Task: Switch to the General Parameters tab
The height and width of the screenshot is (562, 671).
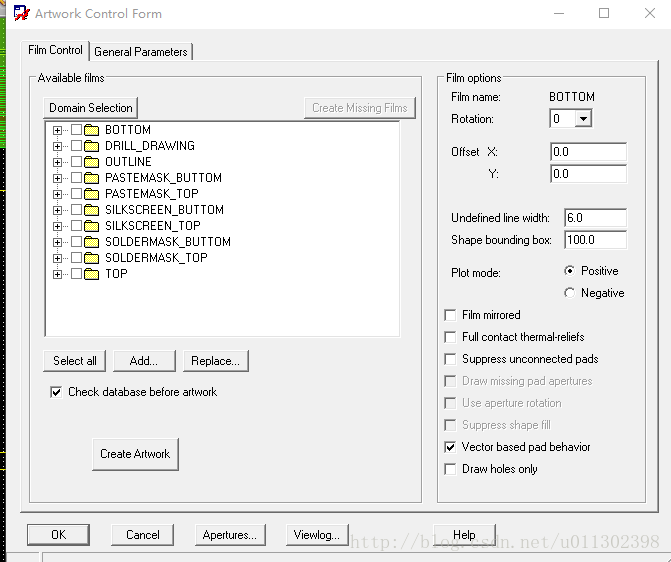Action: (140, 51)
